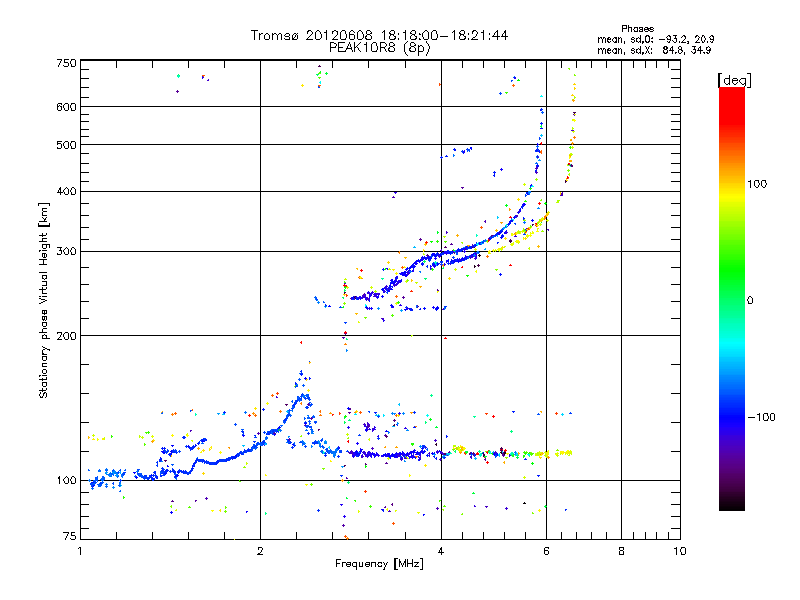Click the x-axis '8' tick label
The image size is (800, 600).
[x=621, y=551]
